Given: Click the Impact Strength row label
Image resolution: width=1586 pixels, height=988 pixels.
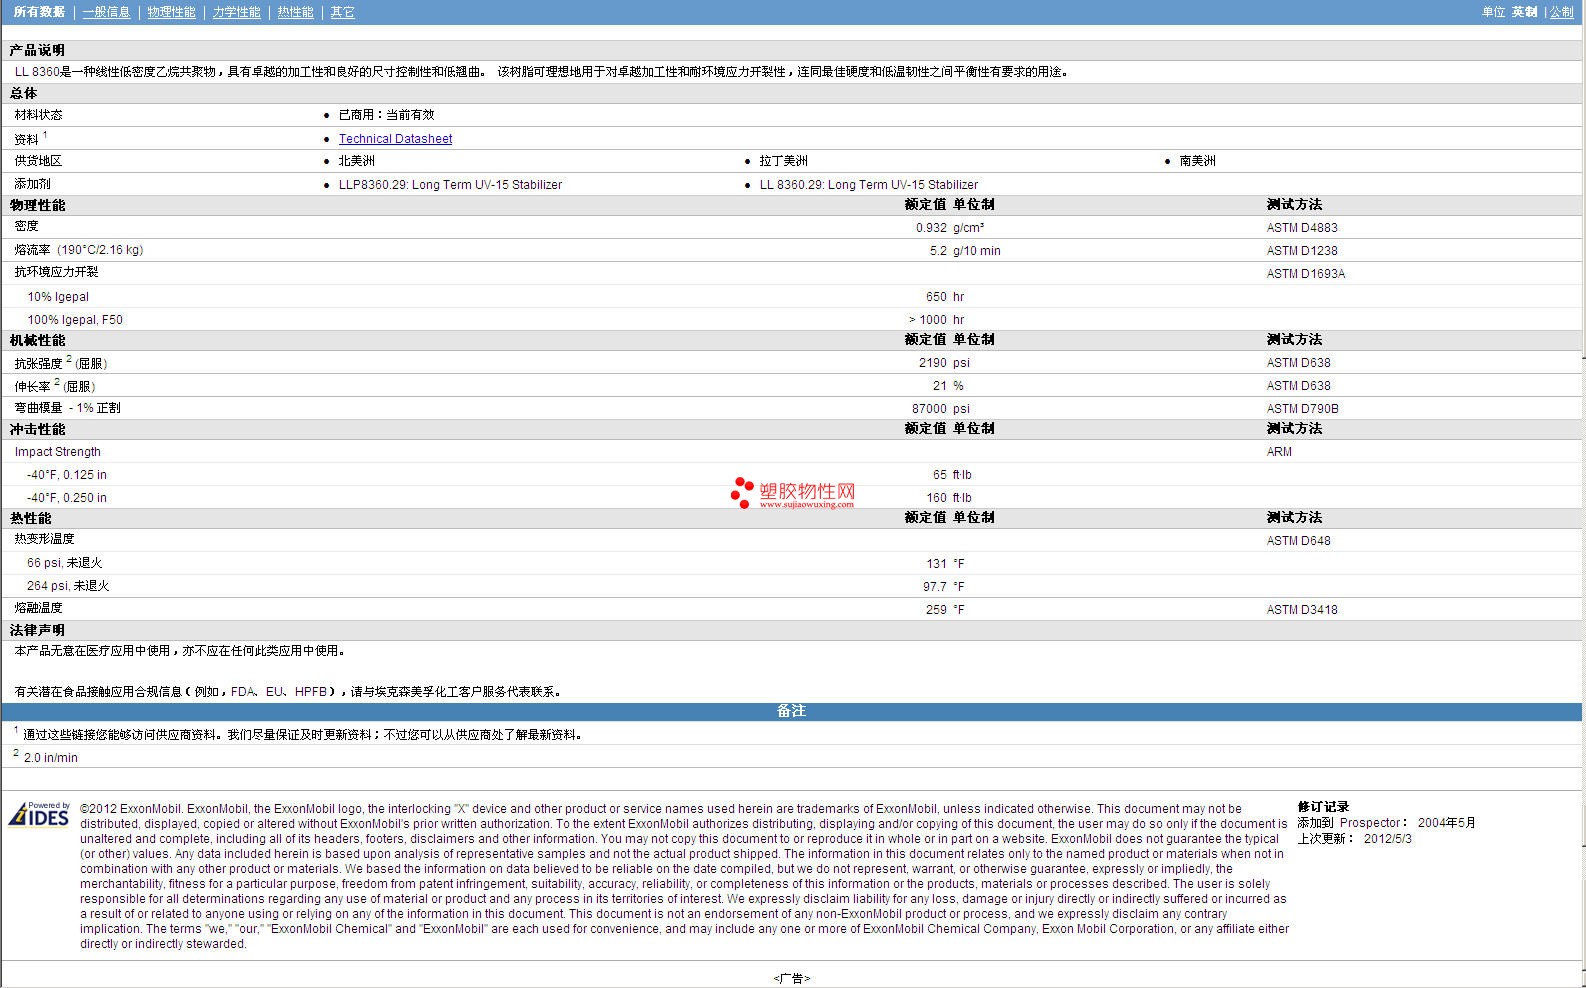Looking at the screenshot, I should 57,452.
